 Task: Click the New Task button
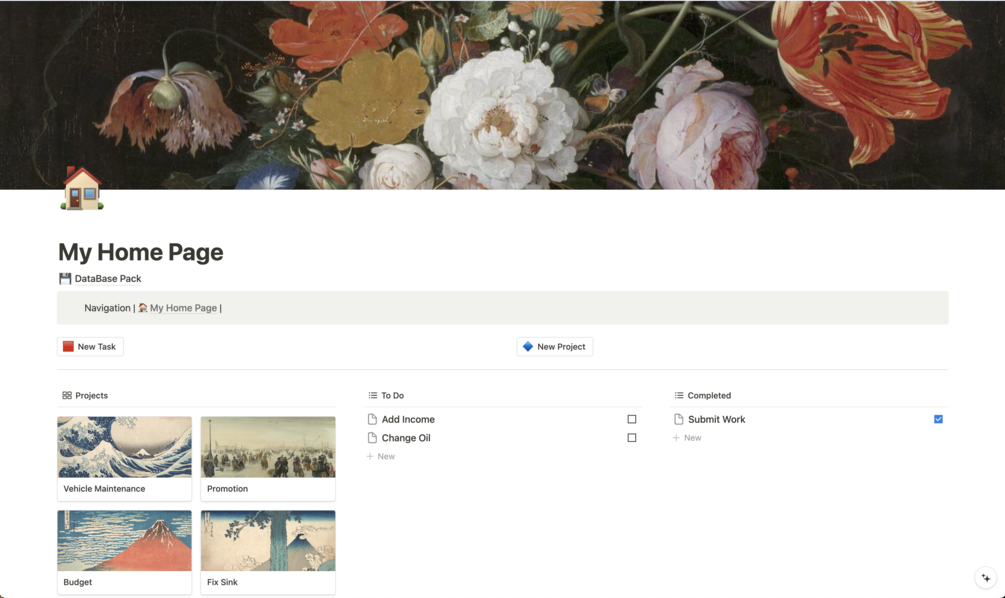(x=90, y=346)
